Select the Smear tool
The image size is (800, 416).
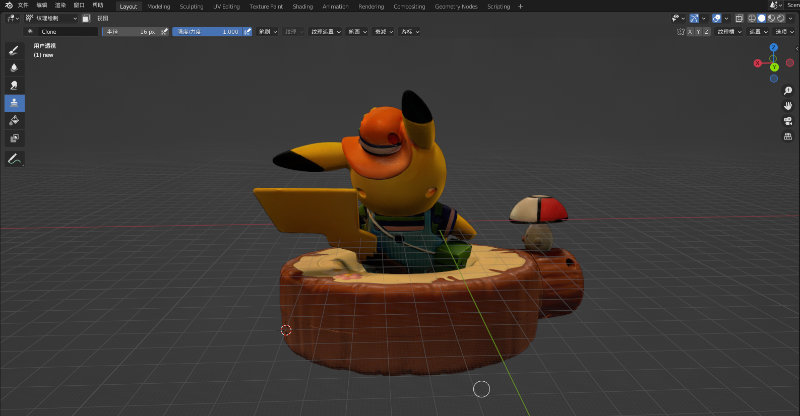[x=14, y=85]
